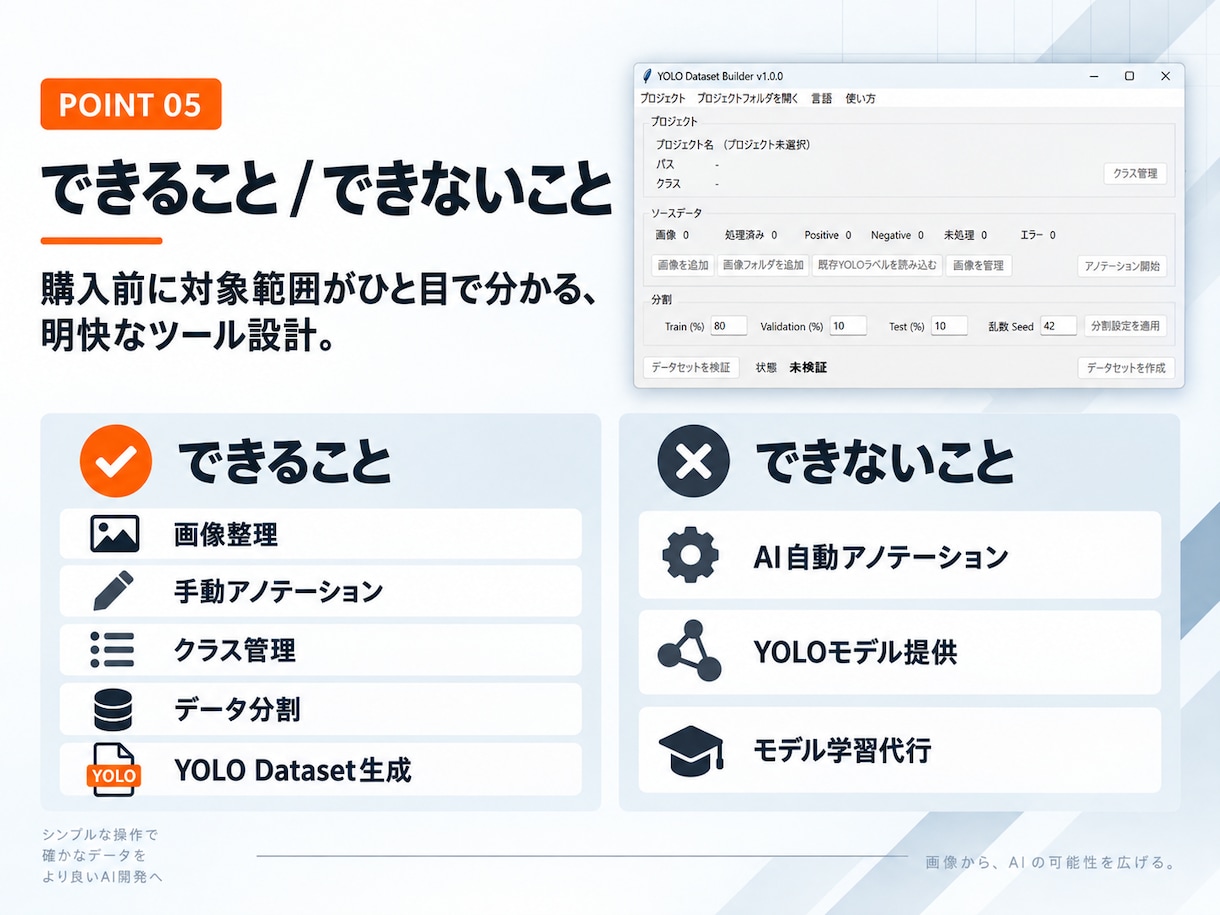Maximize the YOLO Dataset Builder window
The width and height of the screenshot is (1220, 915).
1129,76
